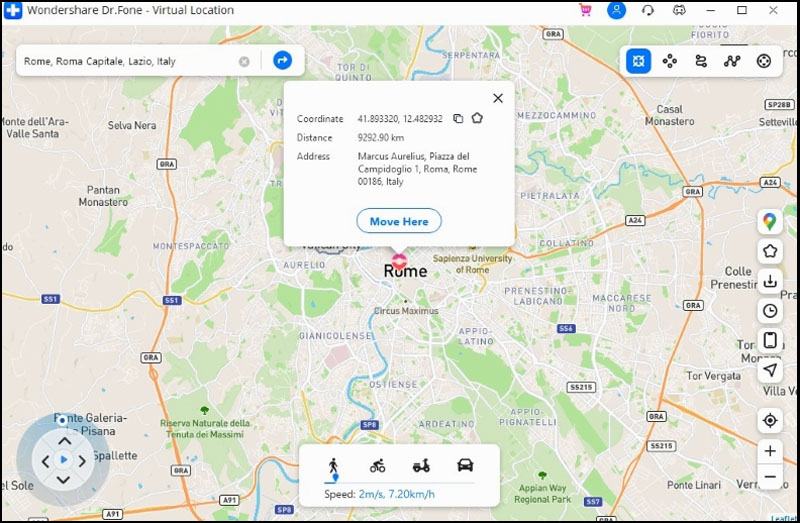Select the One-Stop Route mode
Screen dimensions: 800x523
(701, 61)
